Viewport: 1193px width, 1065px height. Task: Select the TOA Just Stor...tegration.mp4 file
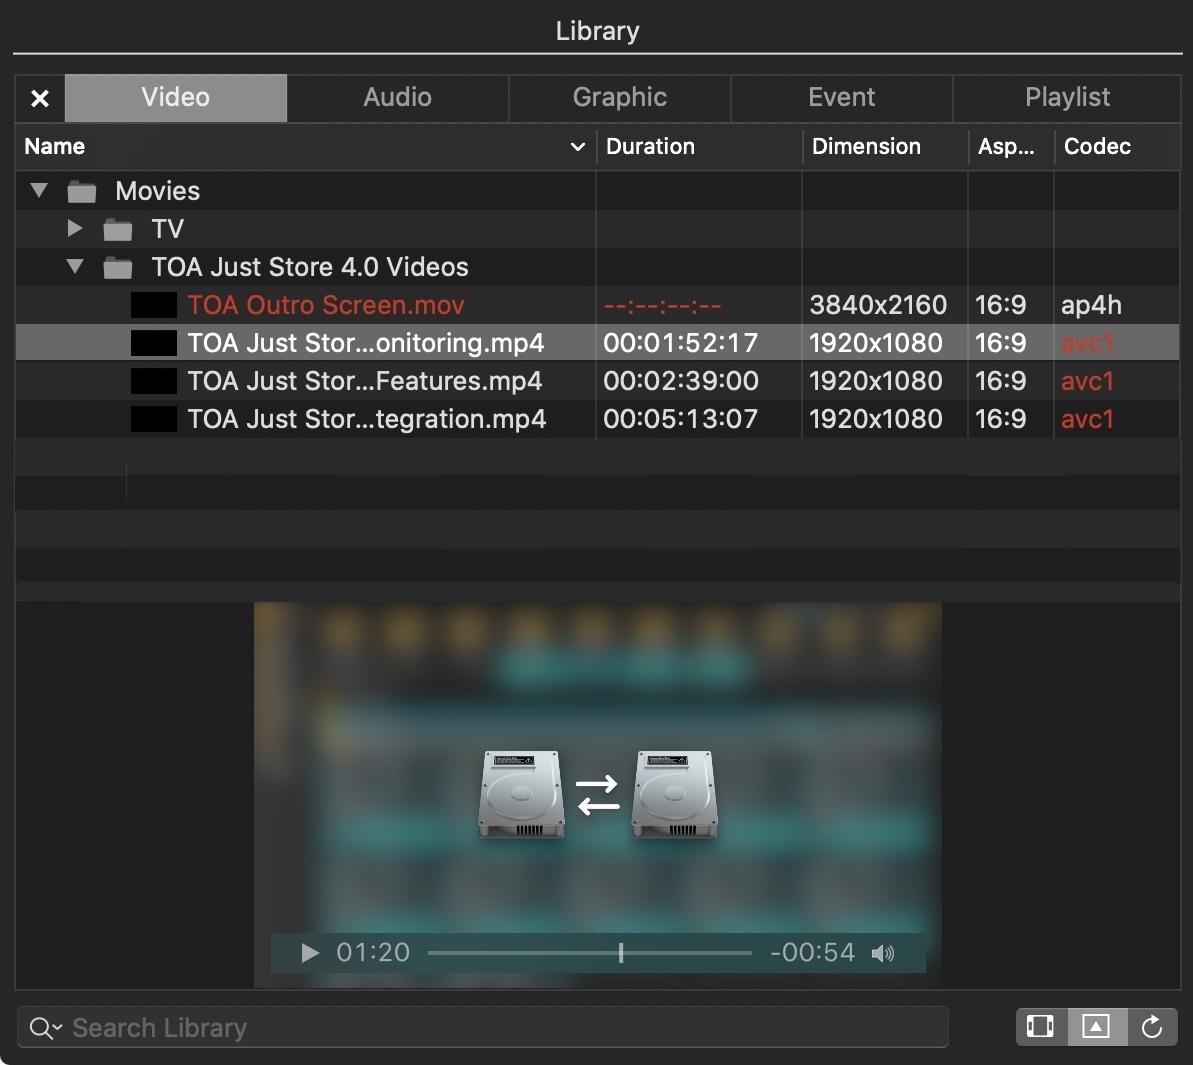click(x=367, y=419)
